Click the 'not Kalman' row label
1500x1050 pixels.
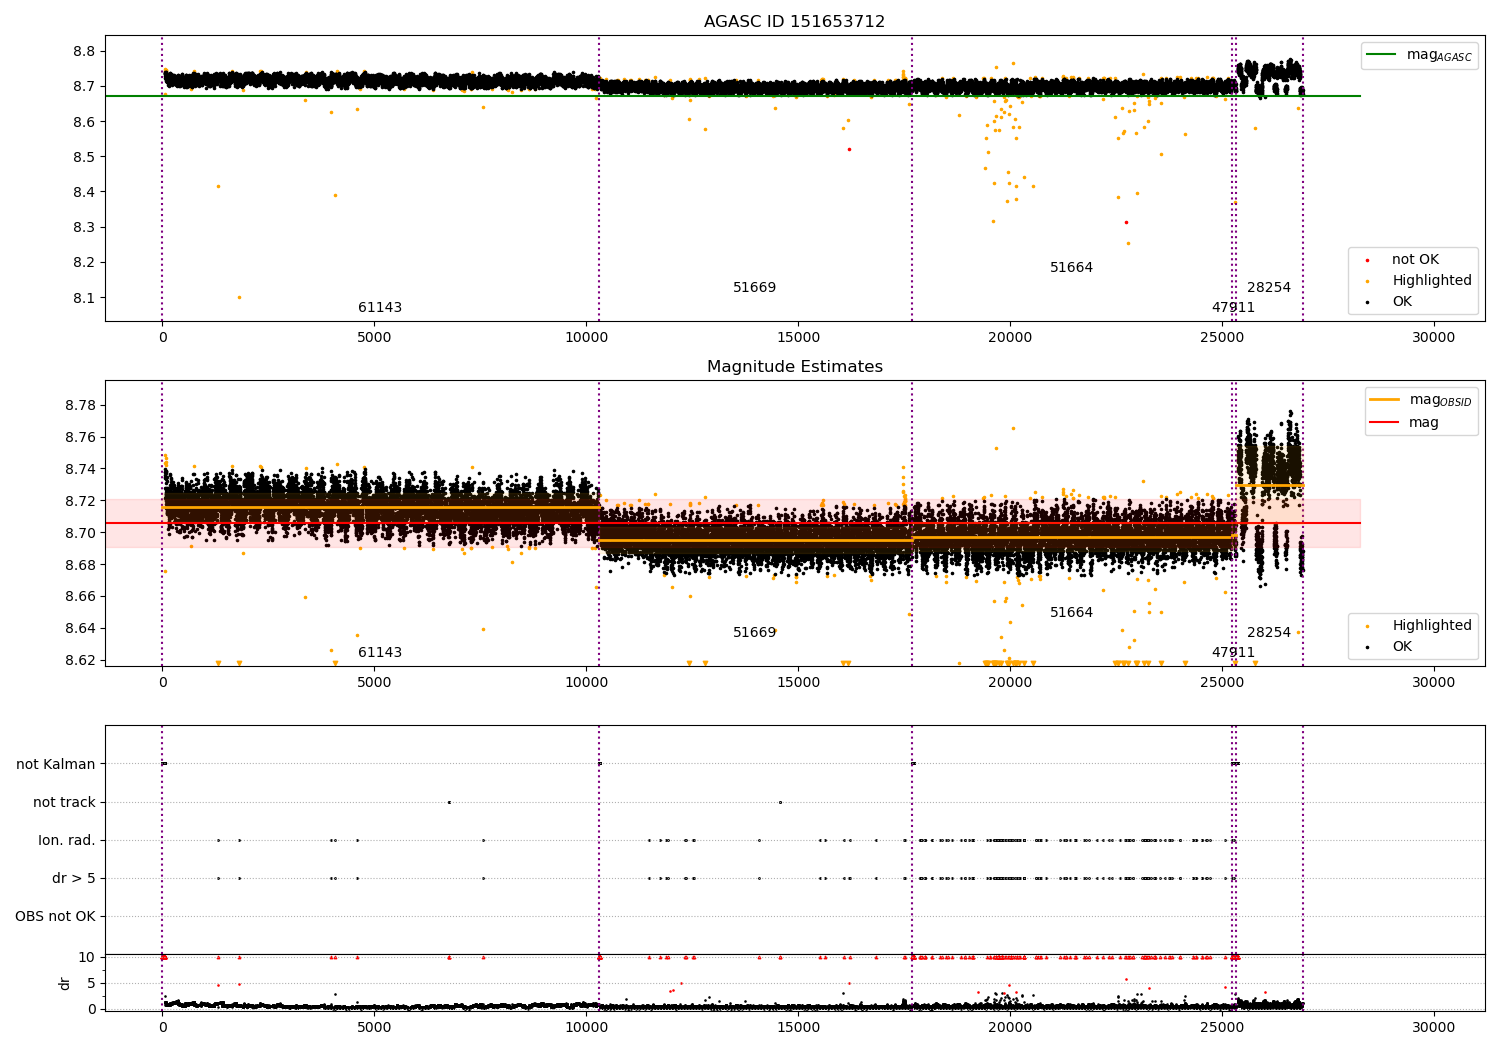(56, 765)
